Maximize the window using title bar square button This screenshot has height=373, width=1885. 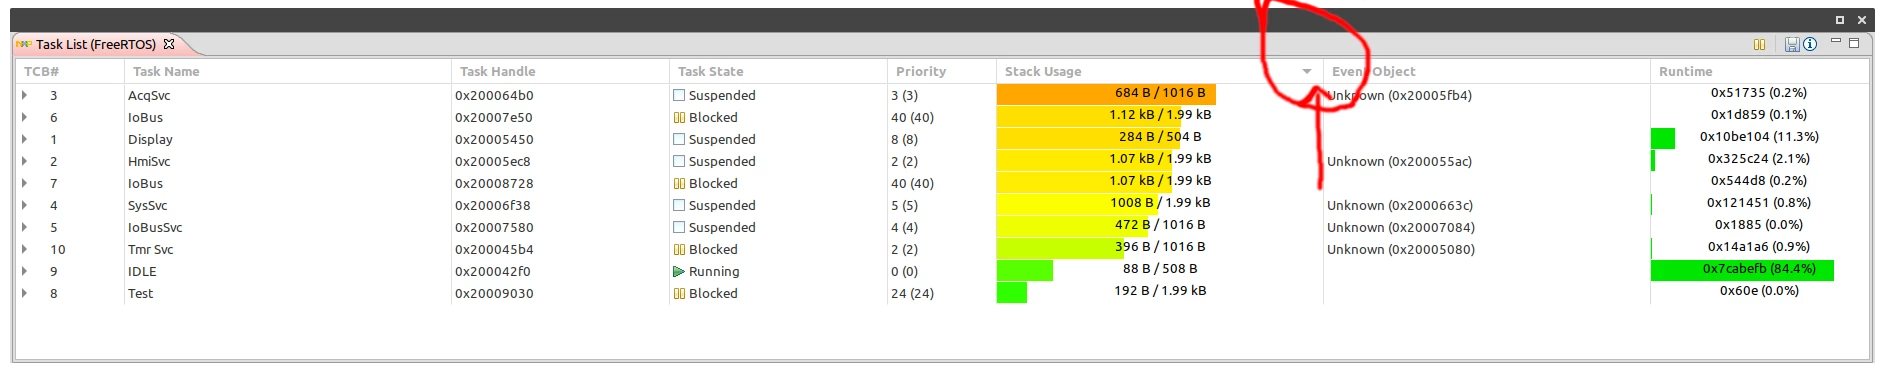1839,20
